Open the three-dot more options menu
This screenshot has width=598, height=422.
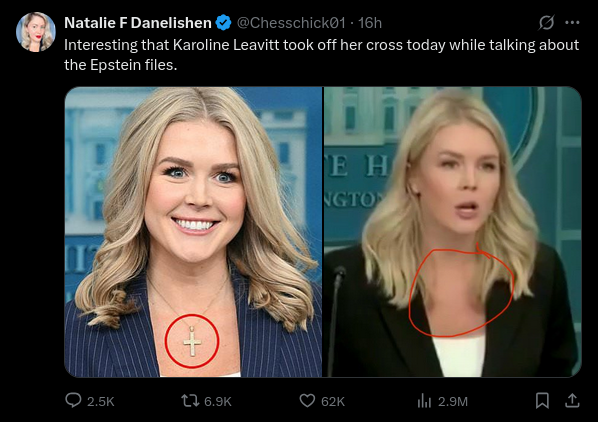tap(572, 22)
